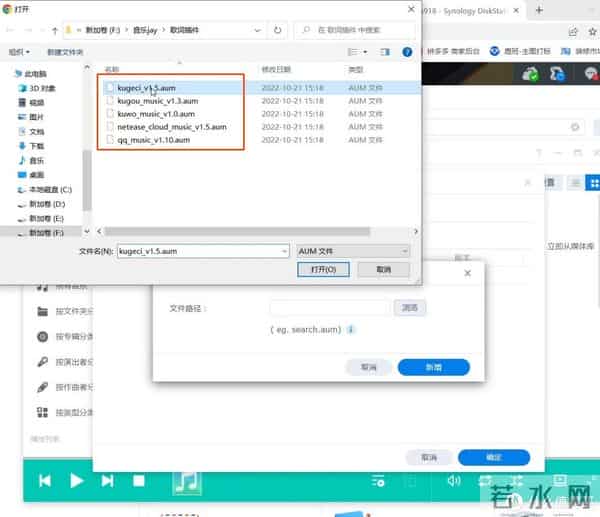This screenshot has height=517, width=600.
Task: Select Pictures folder in navigation tree
Action: (x=31, y=117)
